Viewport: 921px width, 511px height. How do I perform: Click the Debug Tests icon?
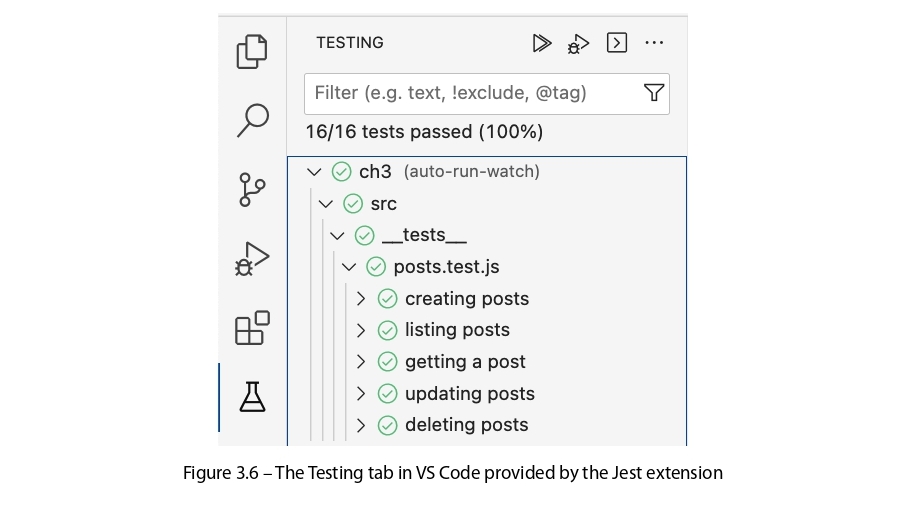578,43
